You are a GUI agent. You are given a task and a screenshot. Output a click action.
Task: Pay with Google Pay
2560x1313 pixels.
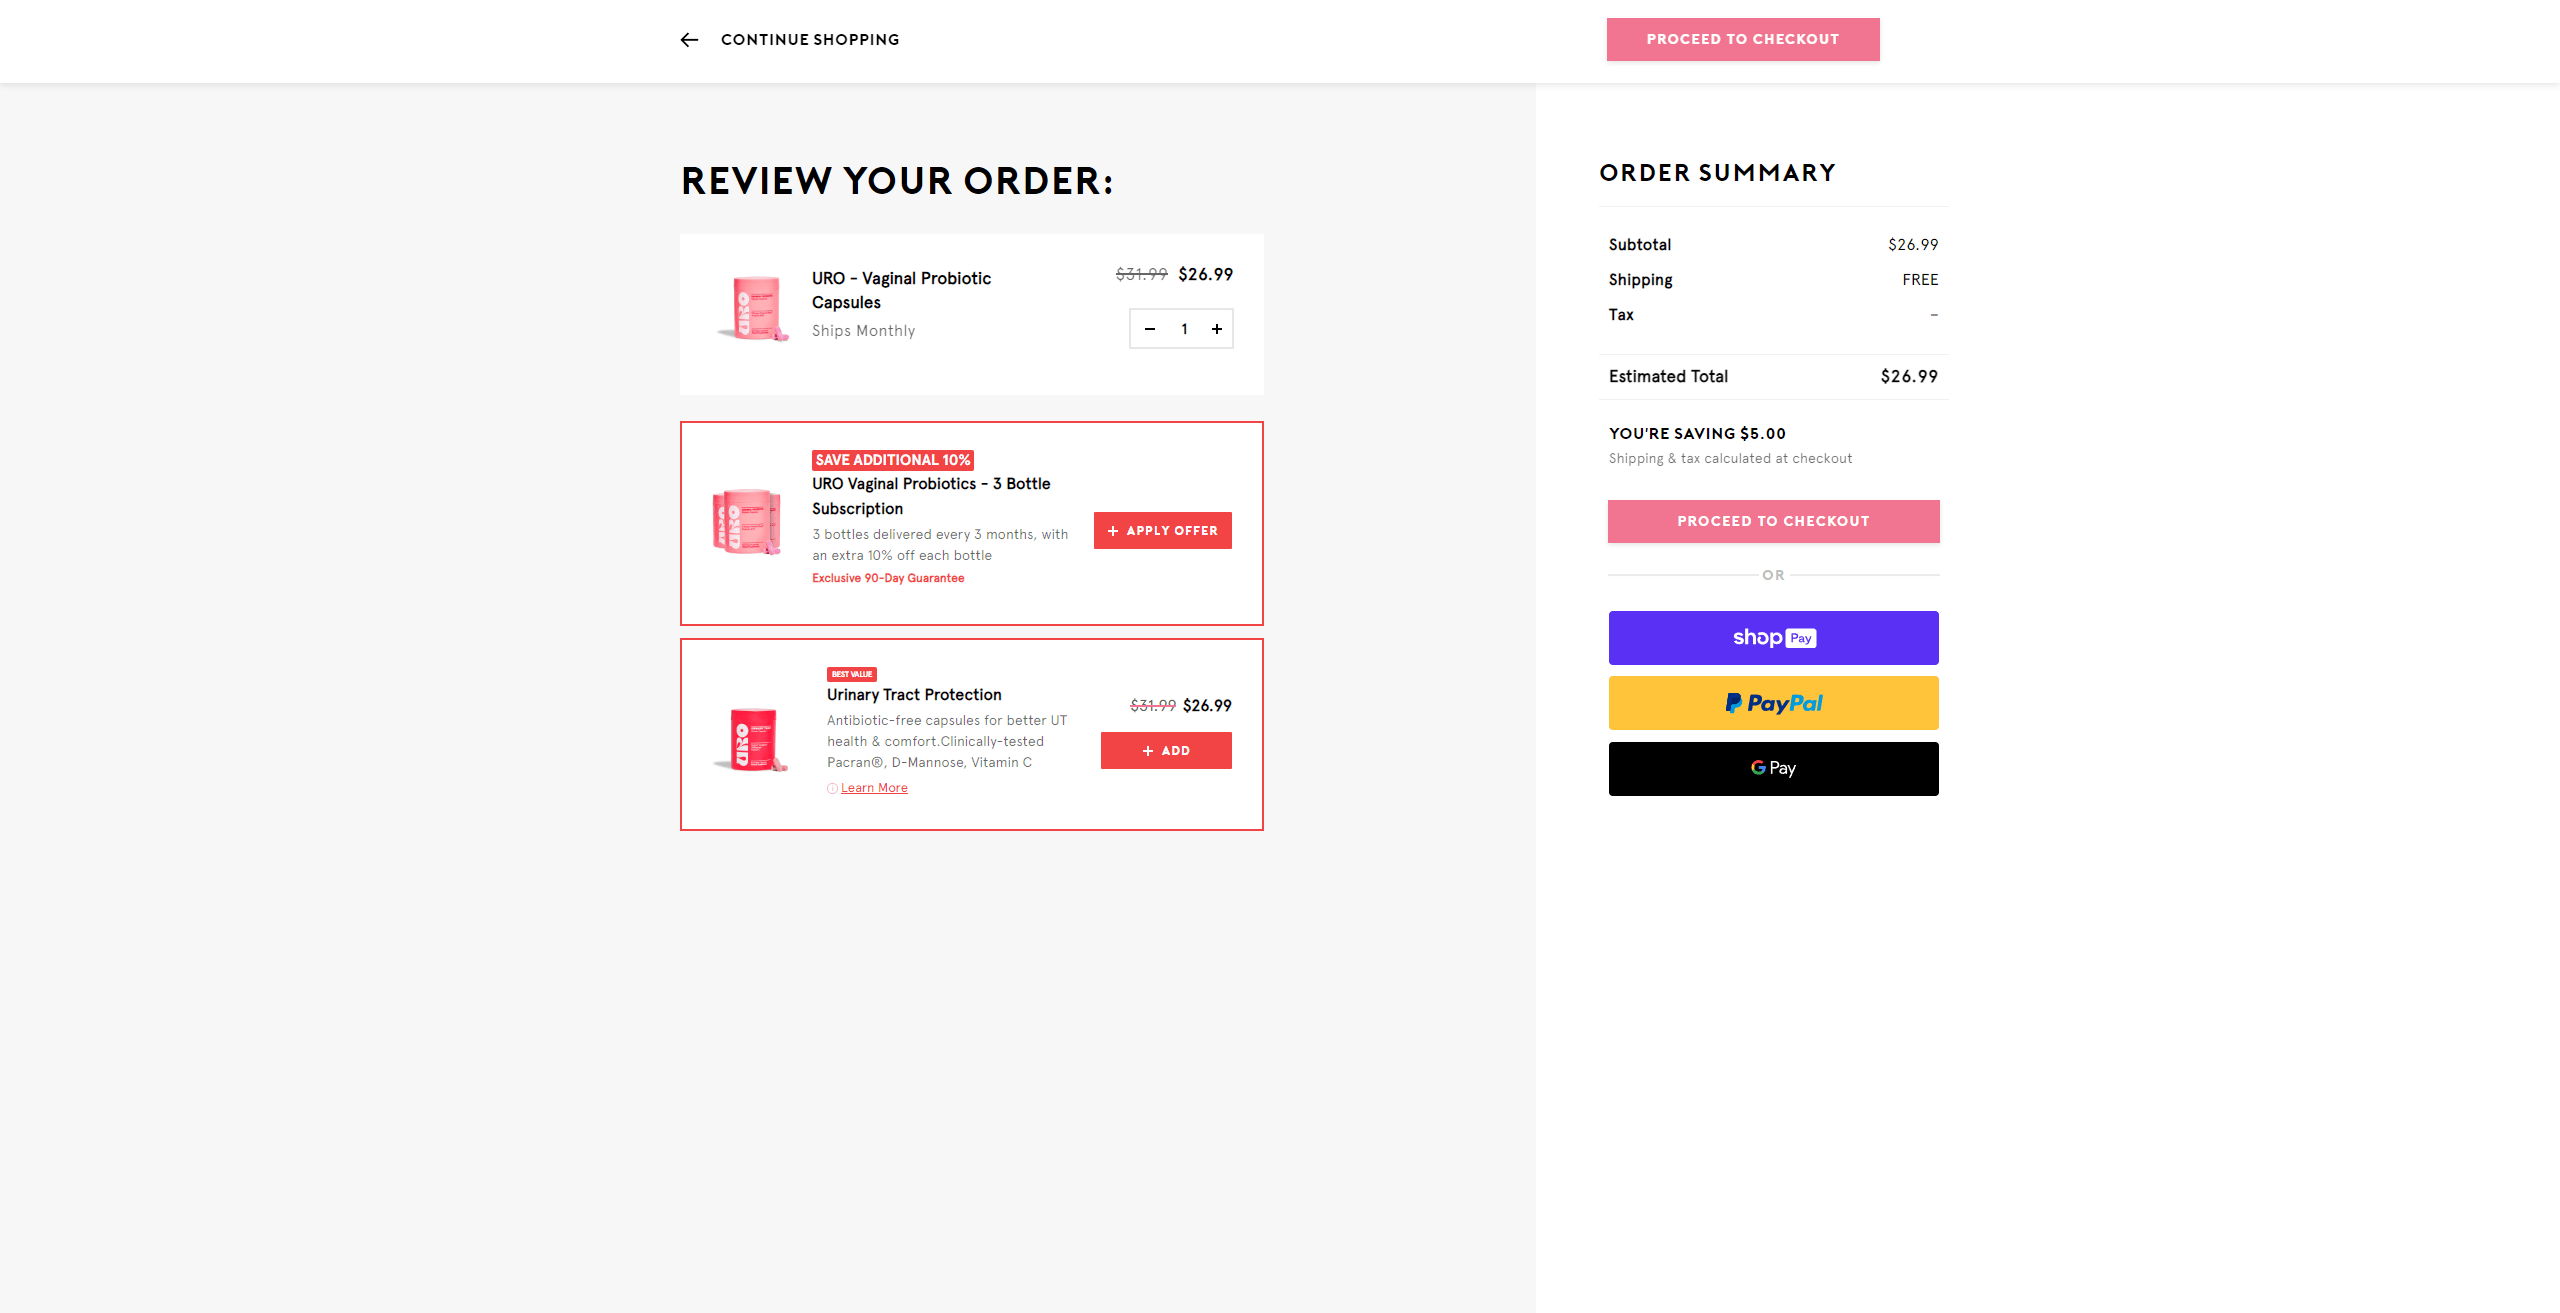1773,769
